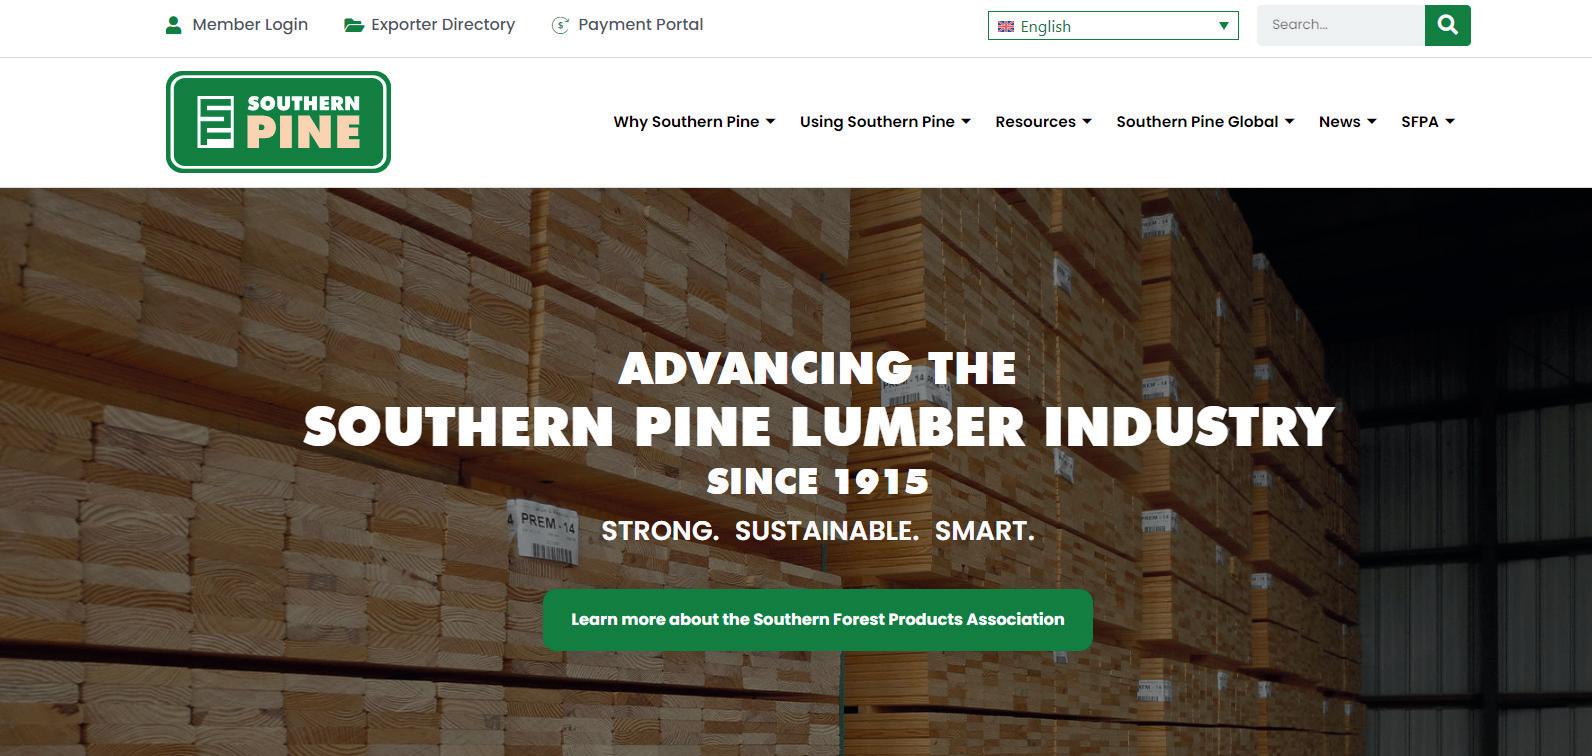
Task: Go to the Payment Portal link
Action: (x=641, y=25)
